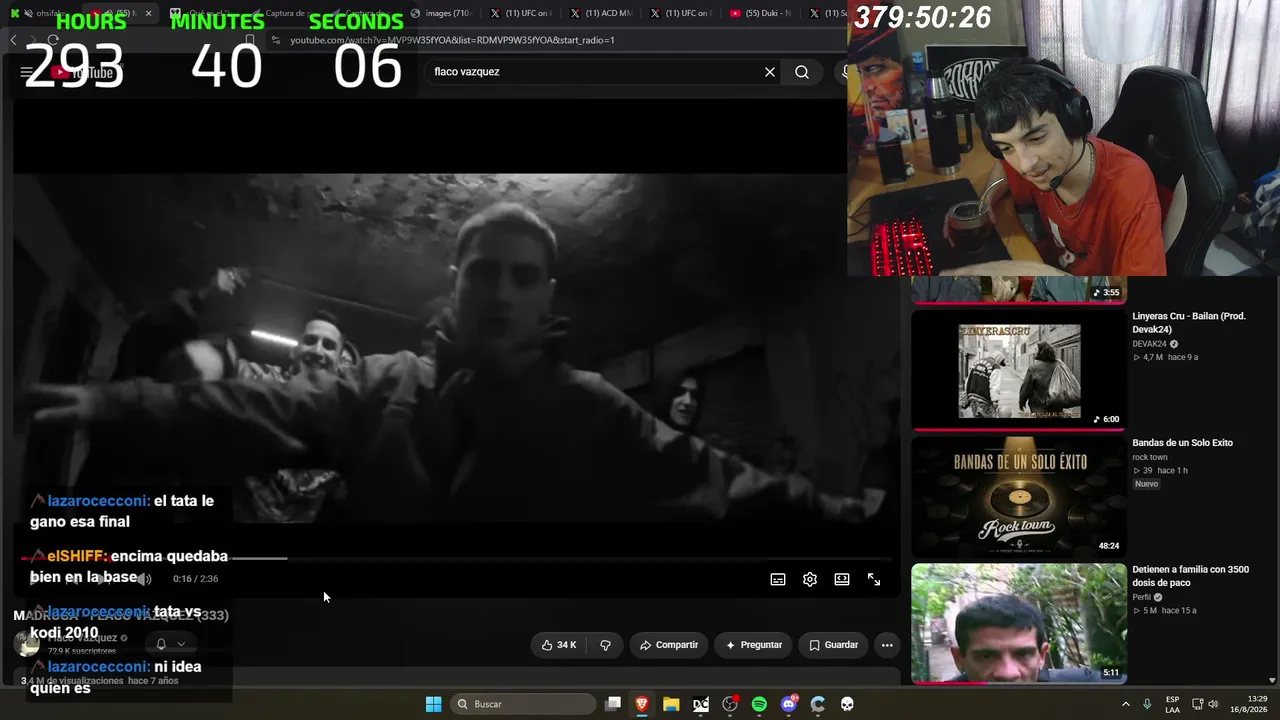Image resolution: width=1280 pixels, height=720 pixels.
Task: Open the Windows Start menu
Action: pyautogui.click(x=433, y=704)
